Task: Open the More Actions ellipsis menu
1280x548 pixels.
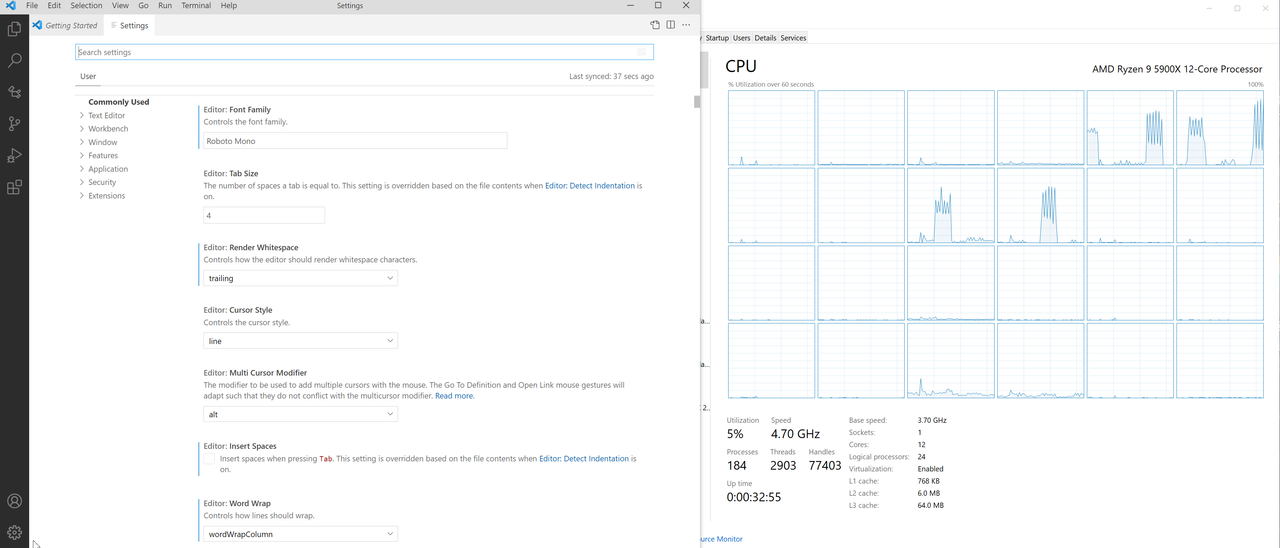Action: [687, 25]
